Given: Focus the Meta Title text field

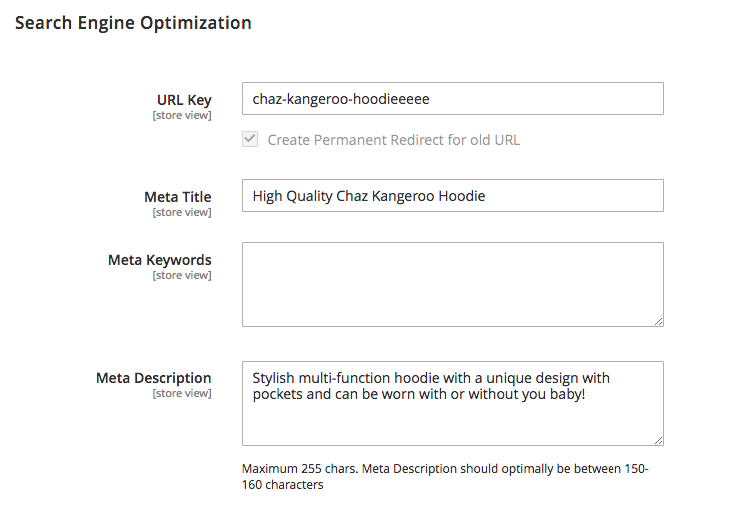Looking at the screenshot, I should tap(452, 196).
